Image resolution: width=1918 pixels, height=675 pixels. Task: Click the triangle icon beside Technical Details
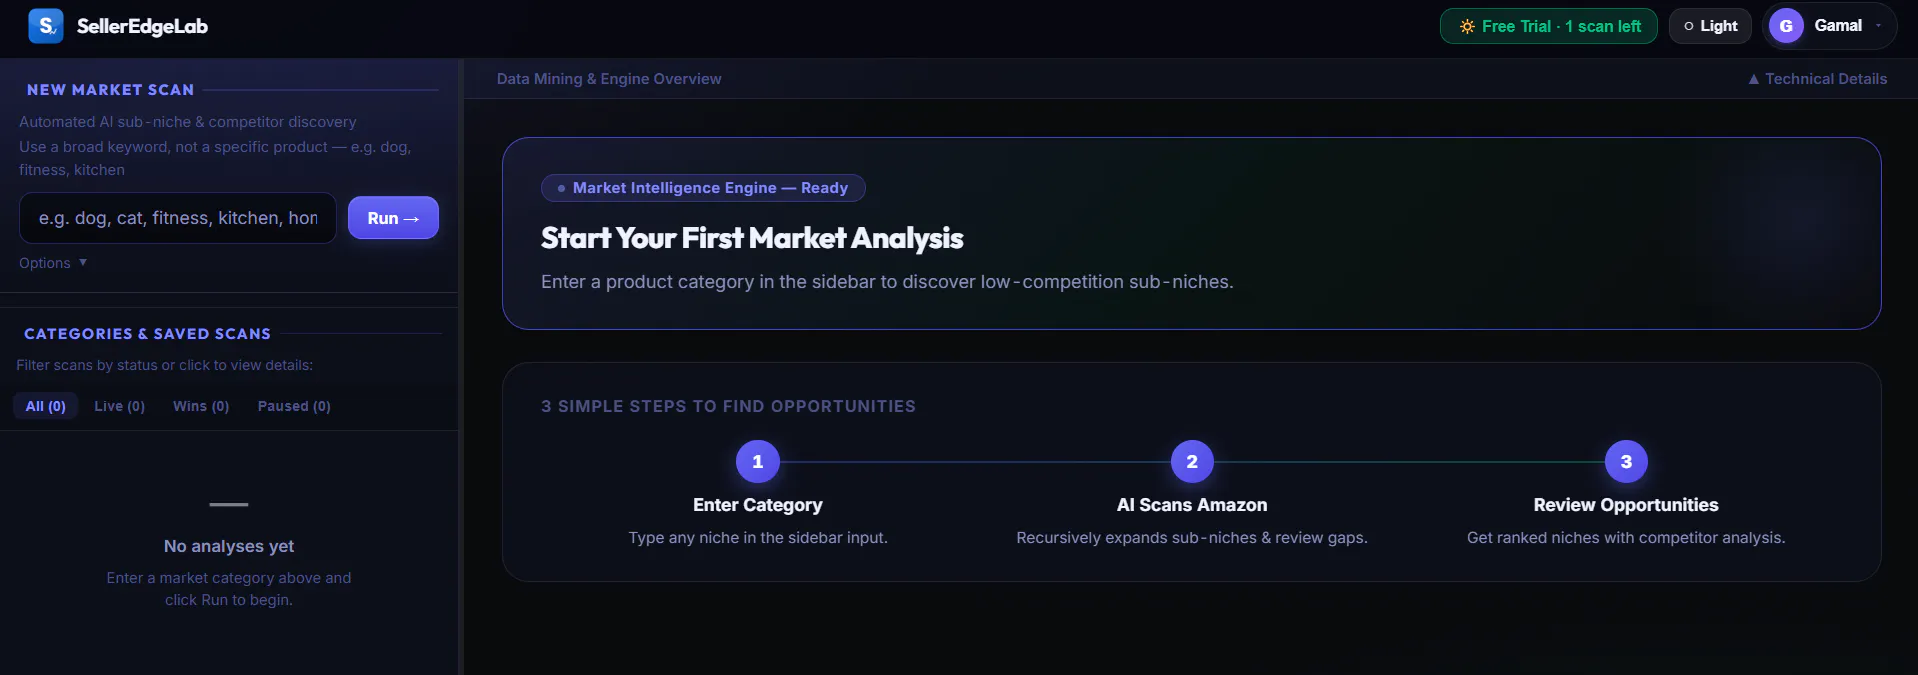pos(1753,79)
